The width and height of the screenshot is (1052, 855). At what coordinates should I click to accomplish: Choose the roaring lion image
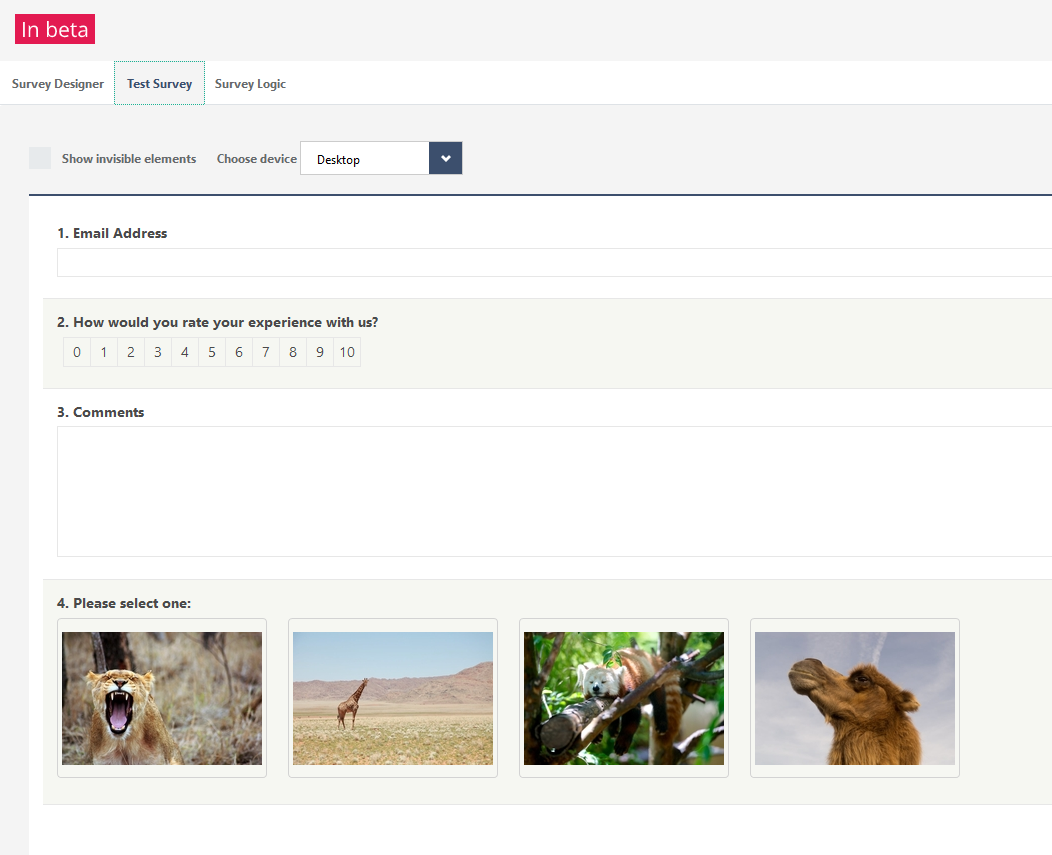click(162, 698)
